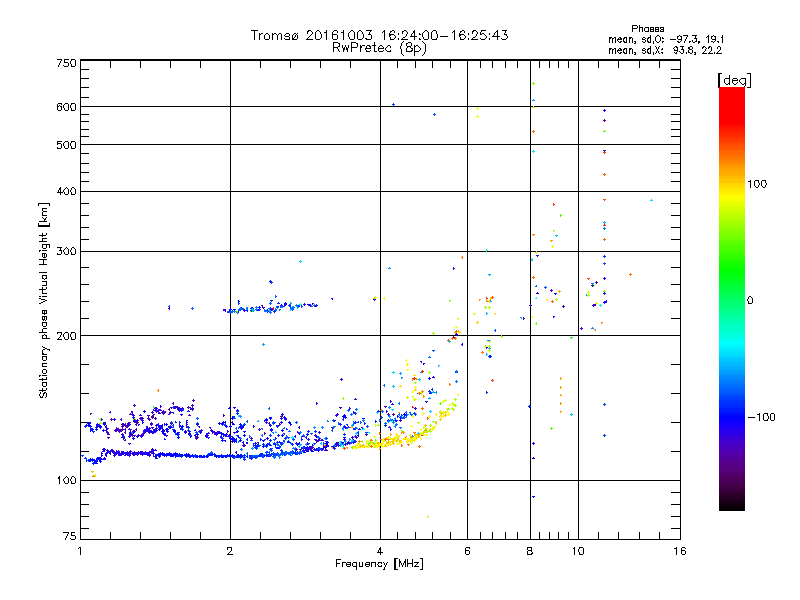The width and height of the screenshot is (800, 600).
Task: Click the y-axis tick label '400'
Action: (x=66, y=192)
